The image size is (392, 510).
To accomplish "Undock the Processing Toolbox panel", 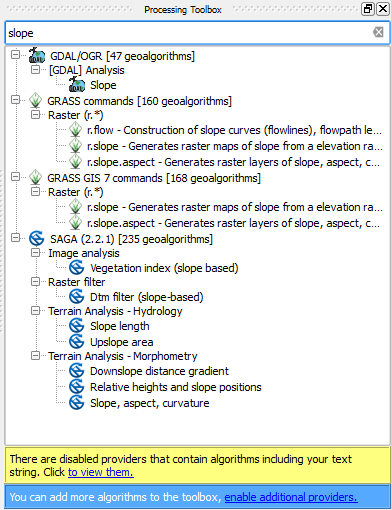I will pyautogui.click(x=368, y=9).
